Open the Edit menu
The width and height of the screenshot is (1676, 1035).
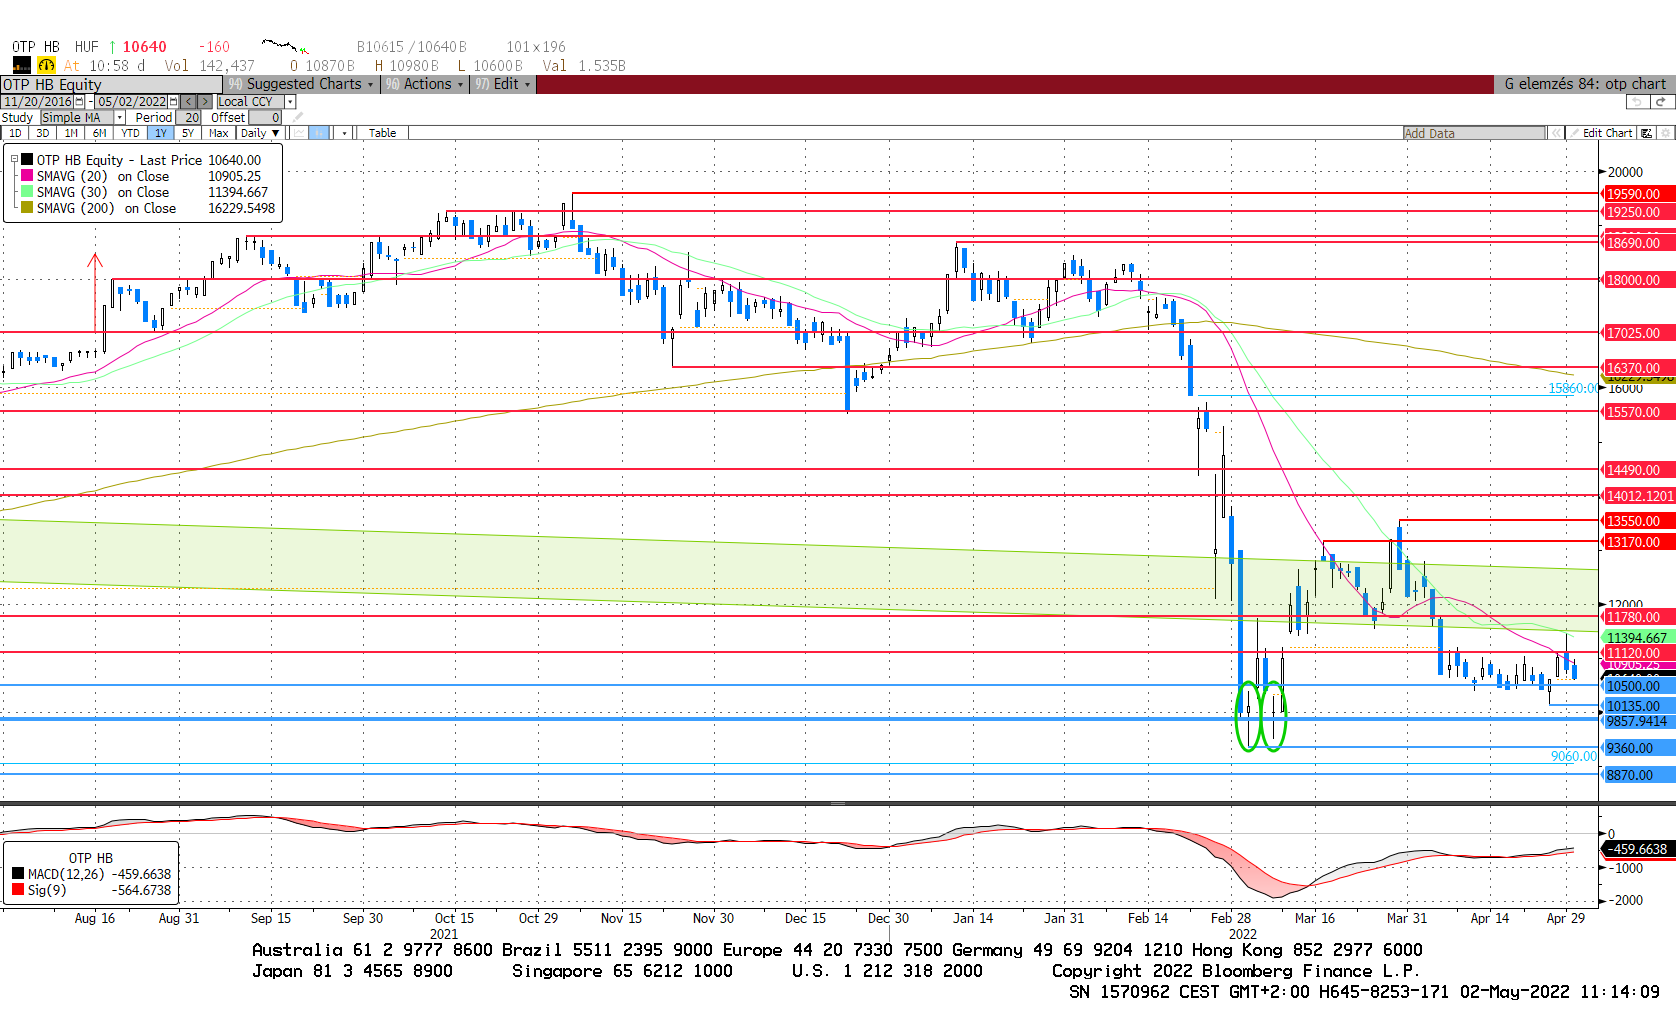click(x=503, y=84)
